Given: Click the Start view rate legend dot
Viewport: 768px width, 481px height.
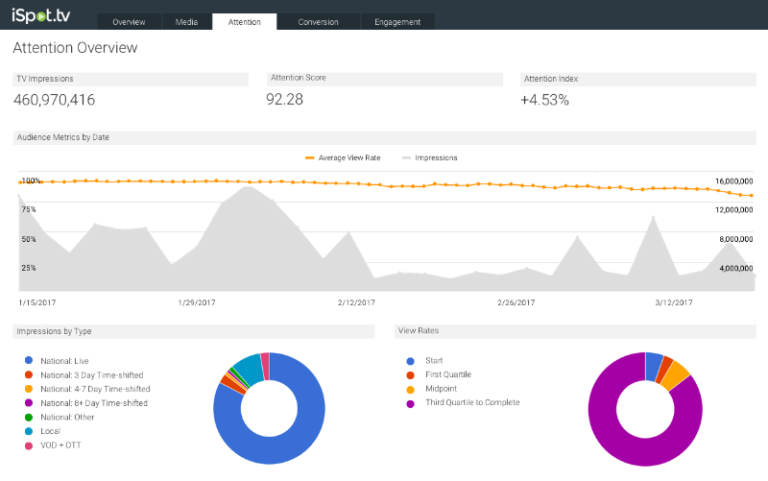Looking at the screenshot, I should 409,360.
